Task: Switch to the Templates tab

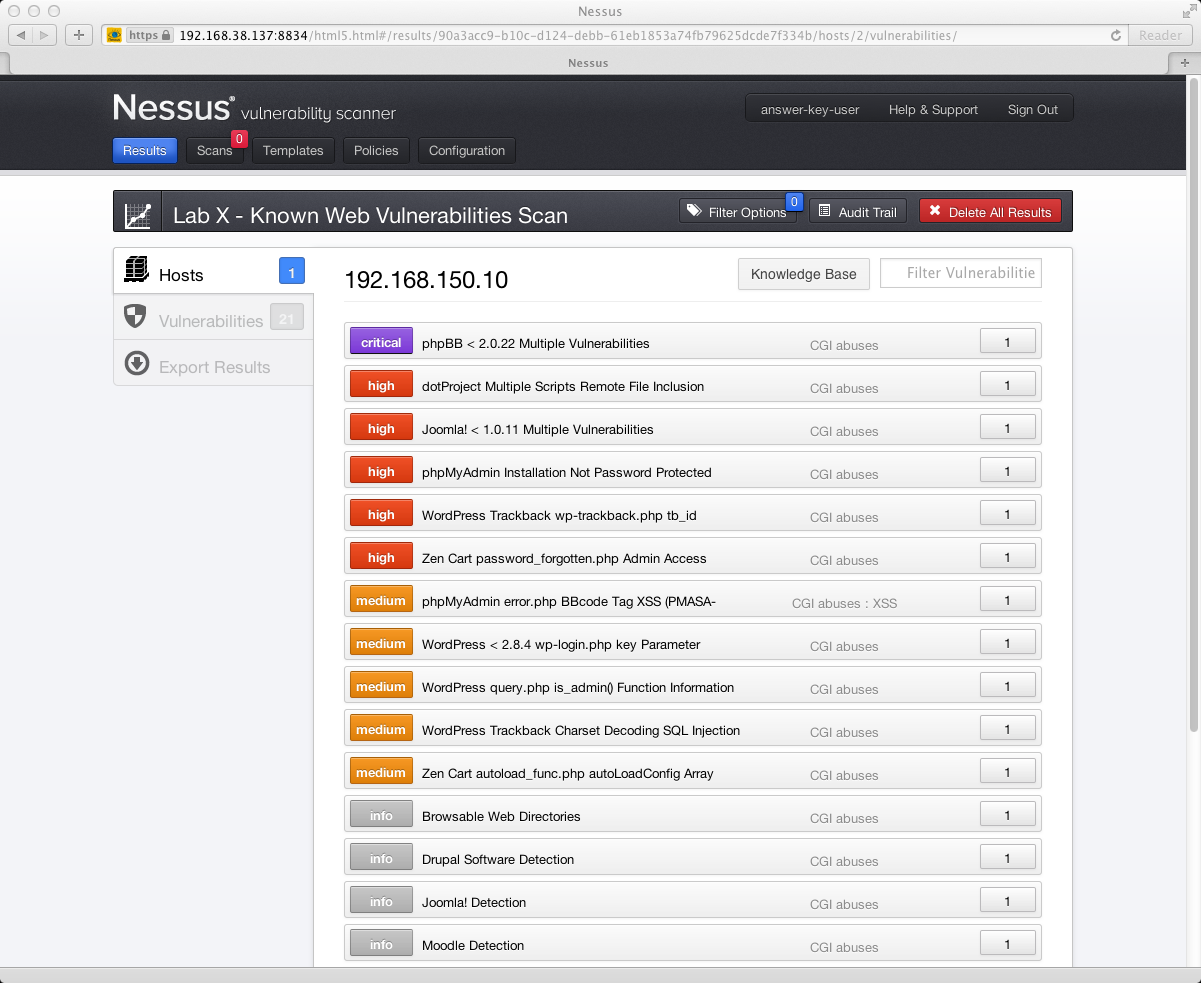Action: [x=293, y=151]
